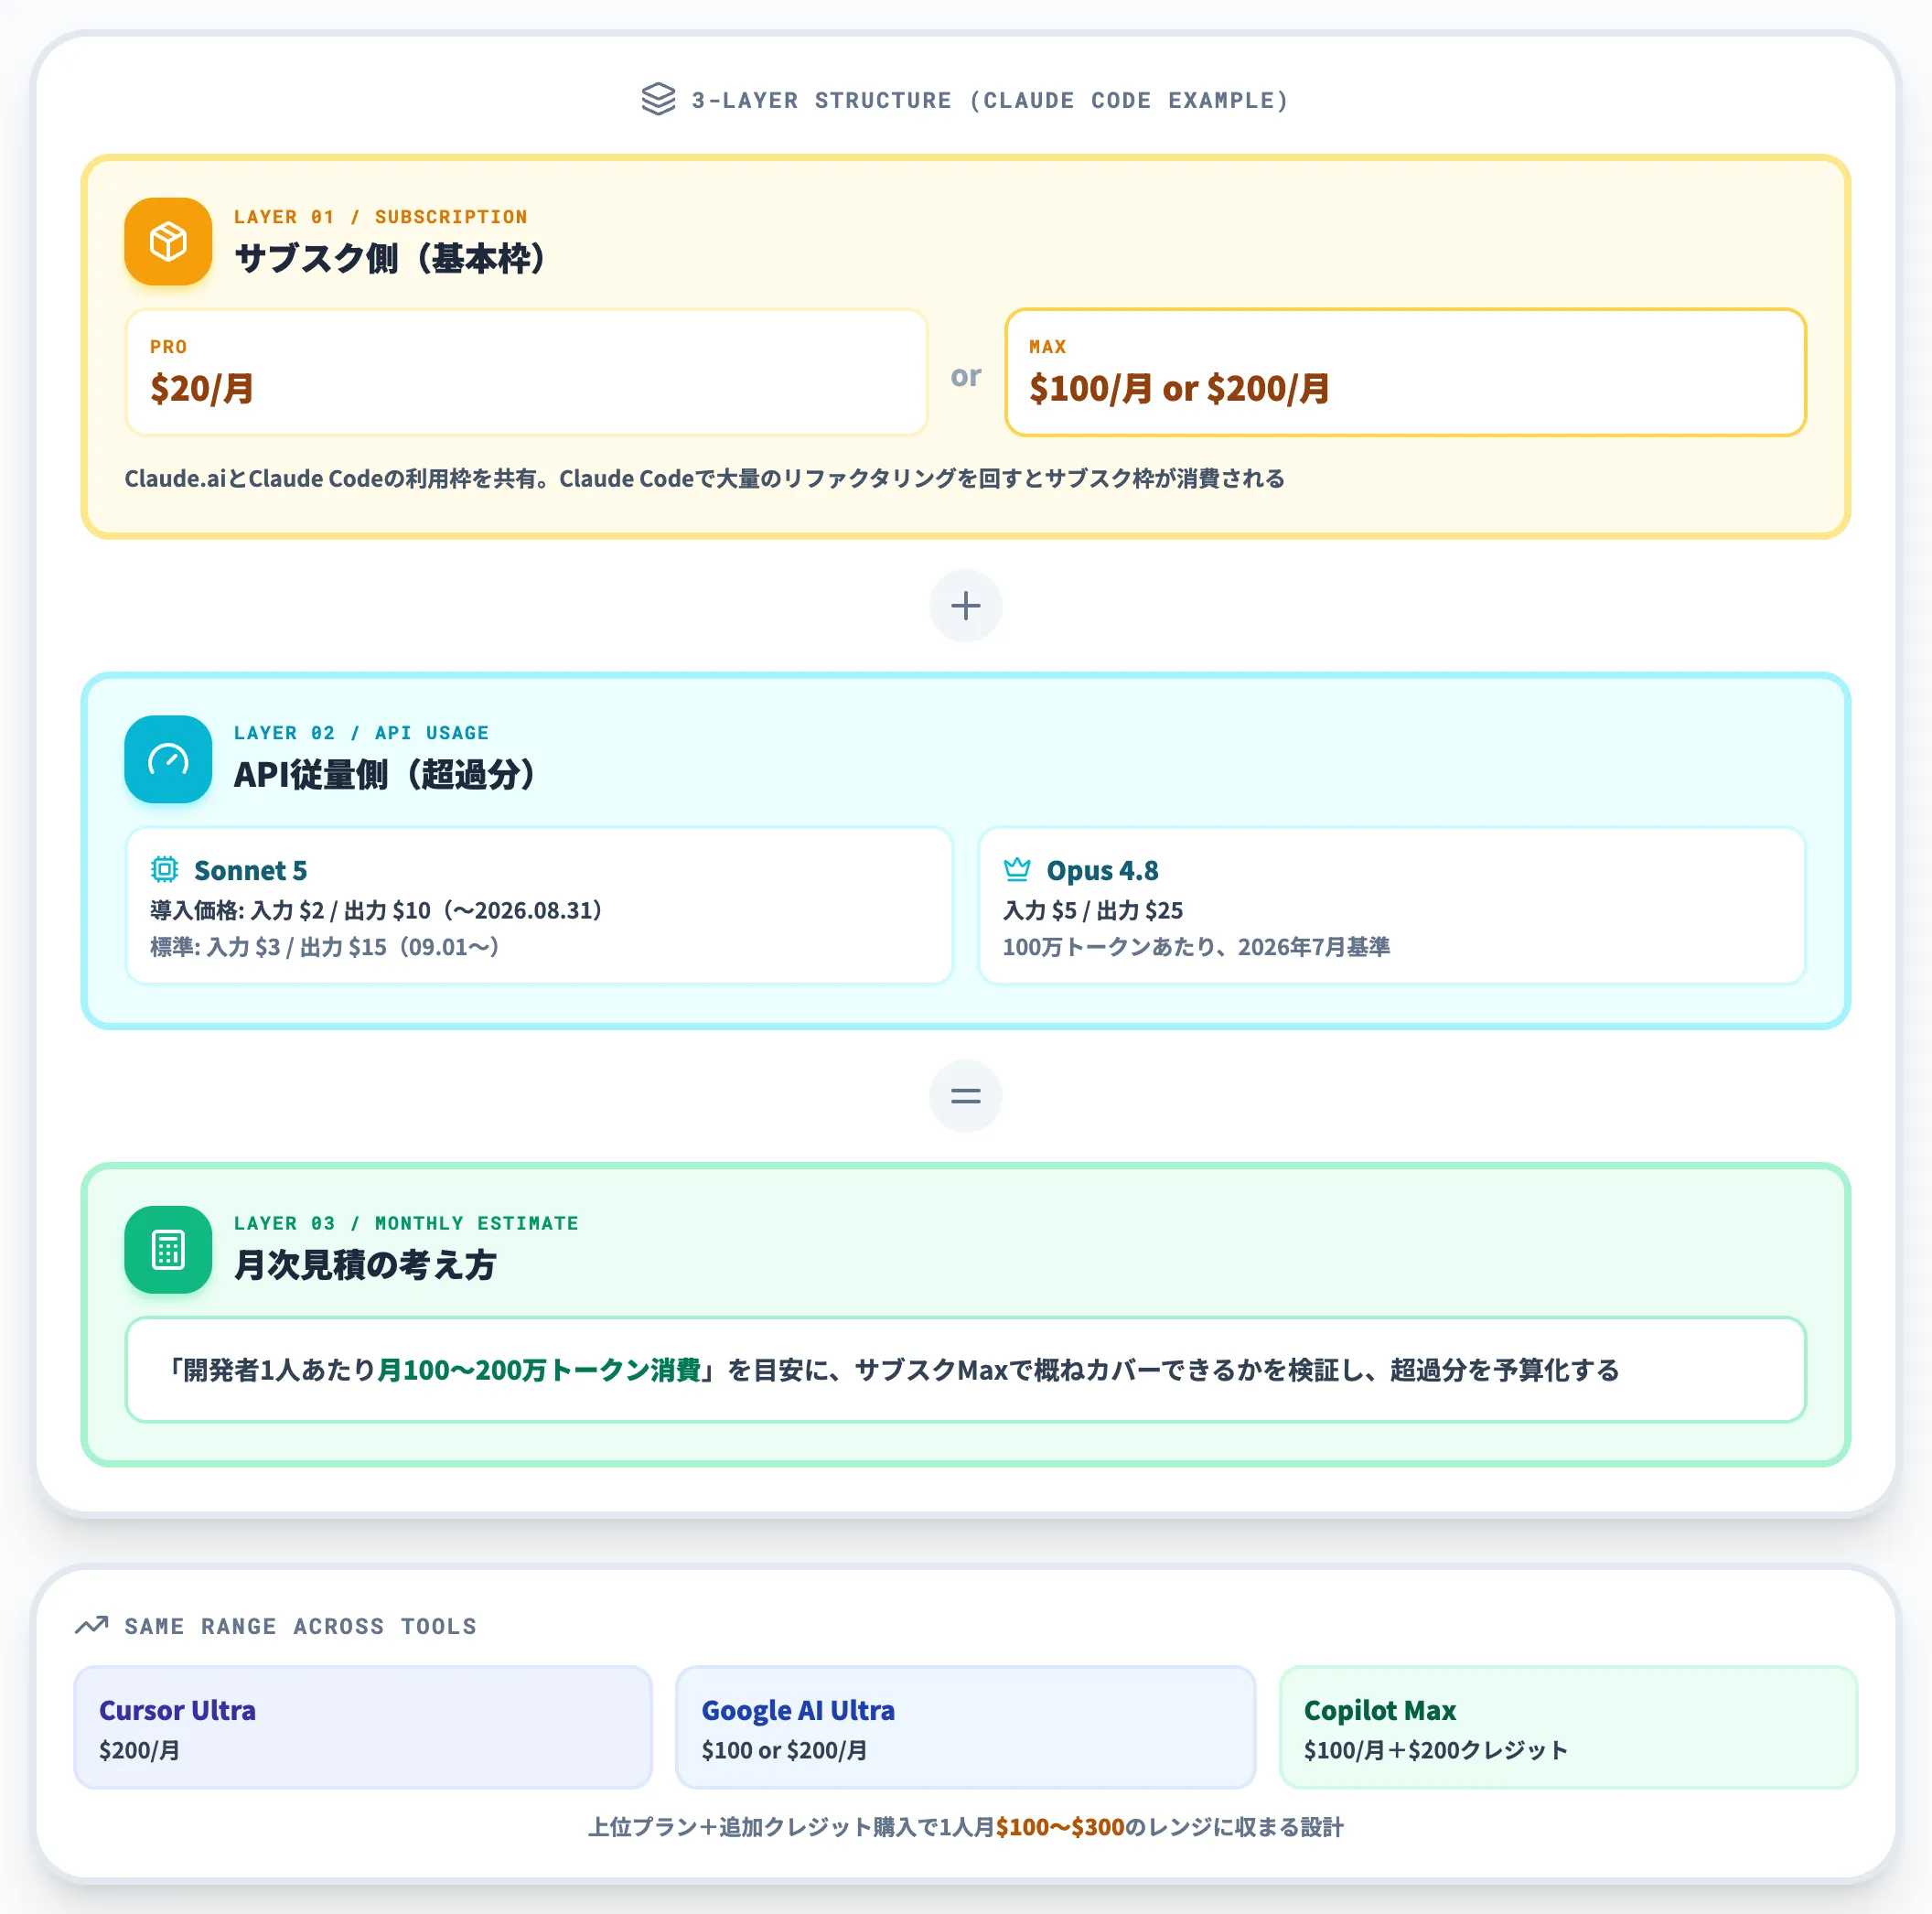Click the text '100万トークンあたり、2026年7月基準'
1932x1914 pixels.
coord(1196,947)
